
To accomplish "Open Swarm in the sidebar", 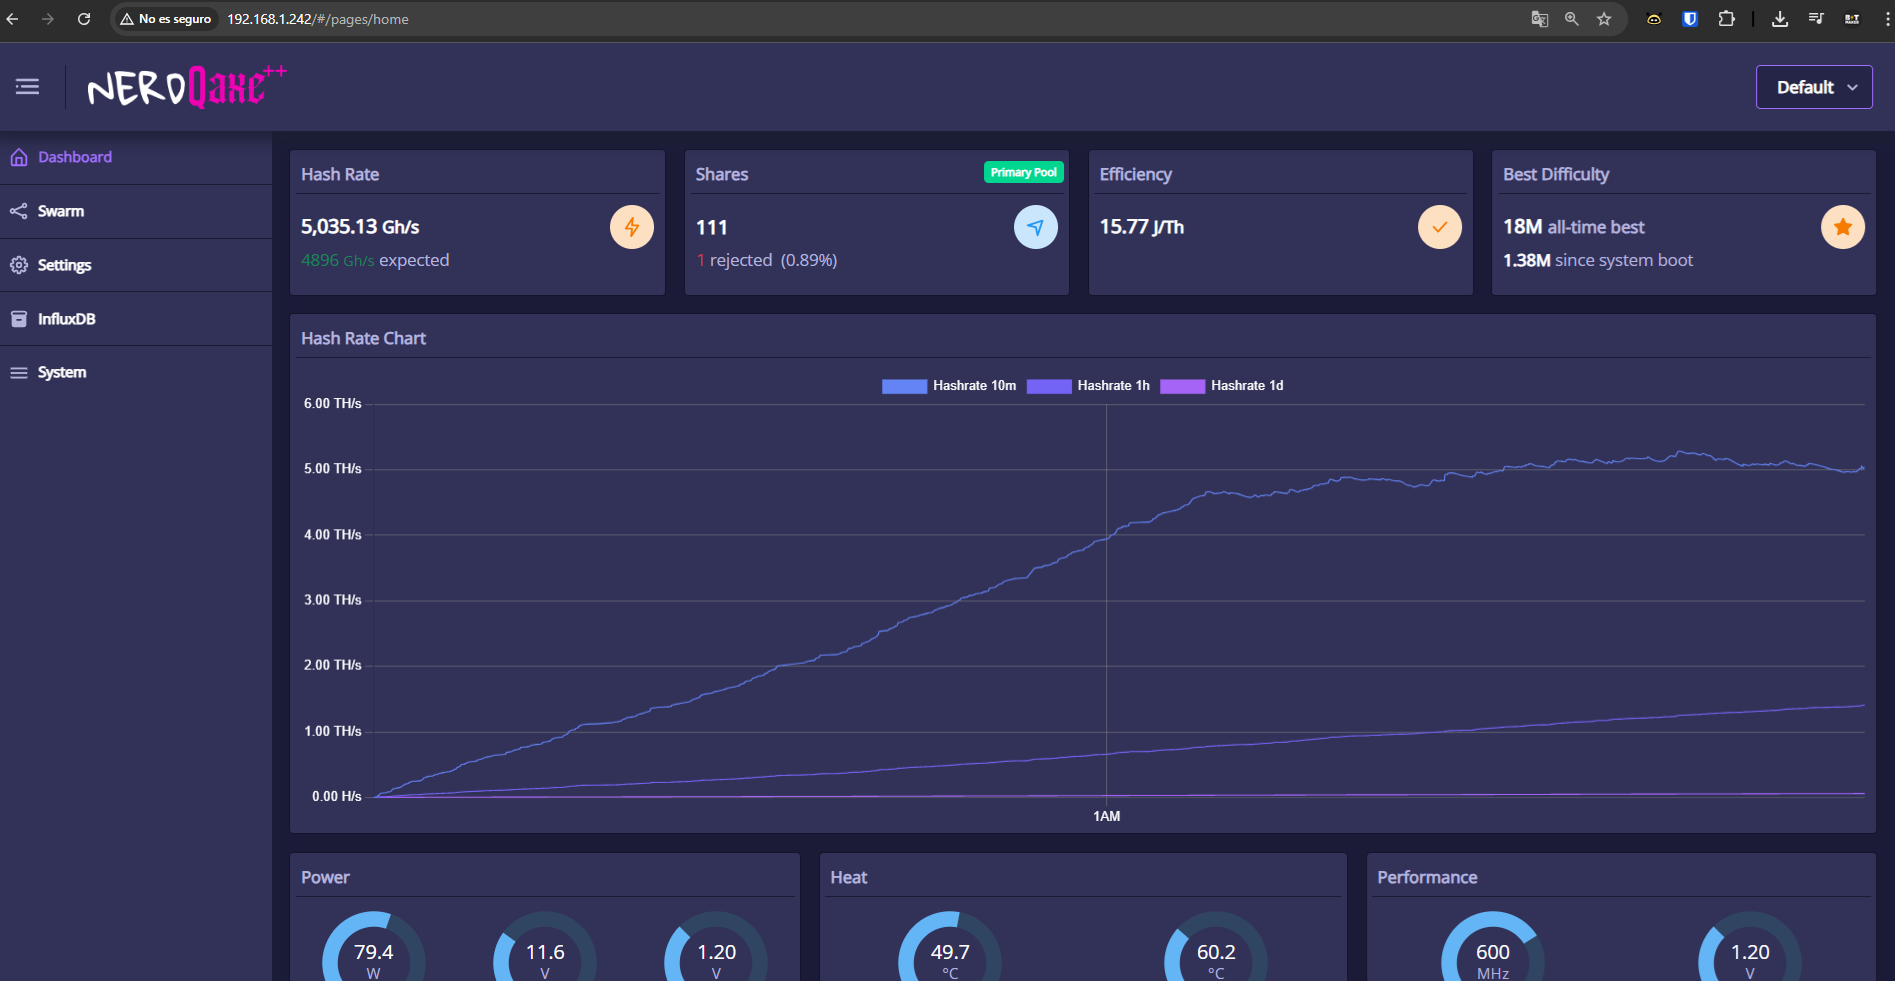I will [61, 211].
